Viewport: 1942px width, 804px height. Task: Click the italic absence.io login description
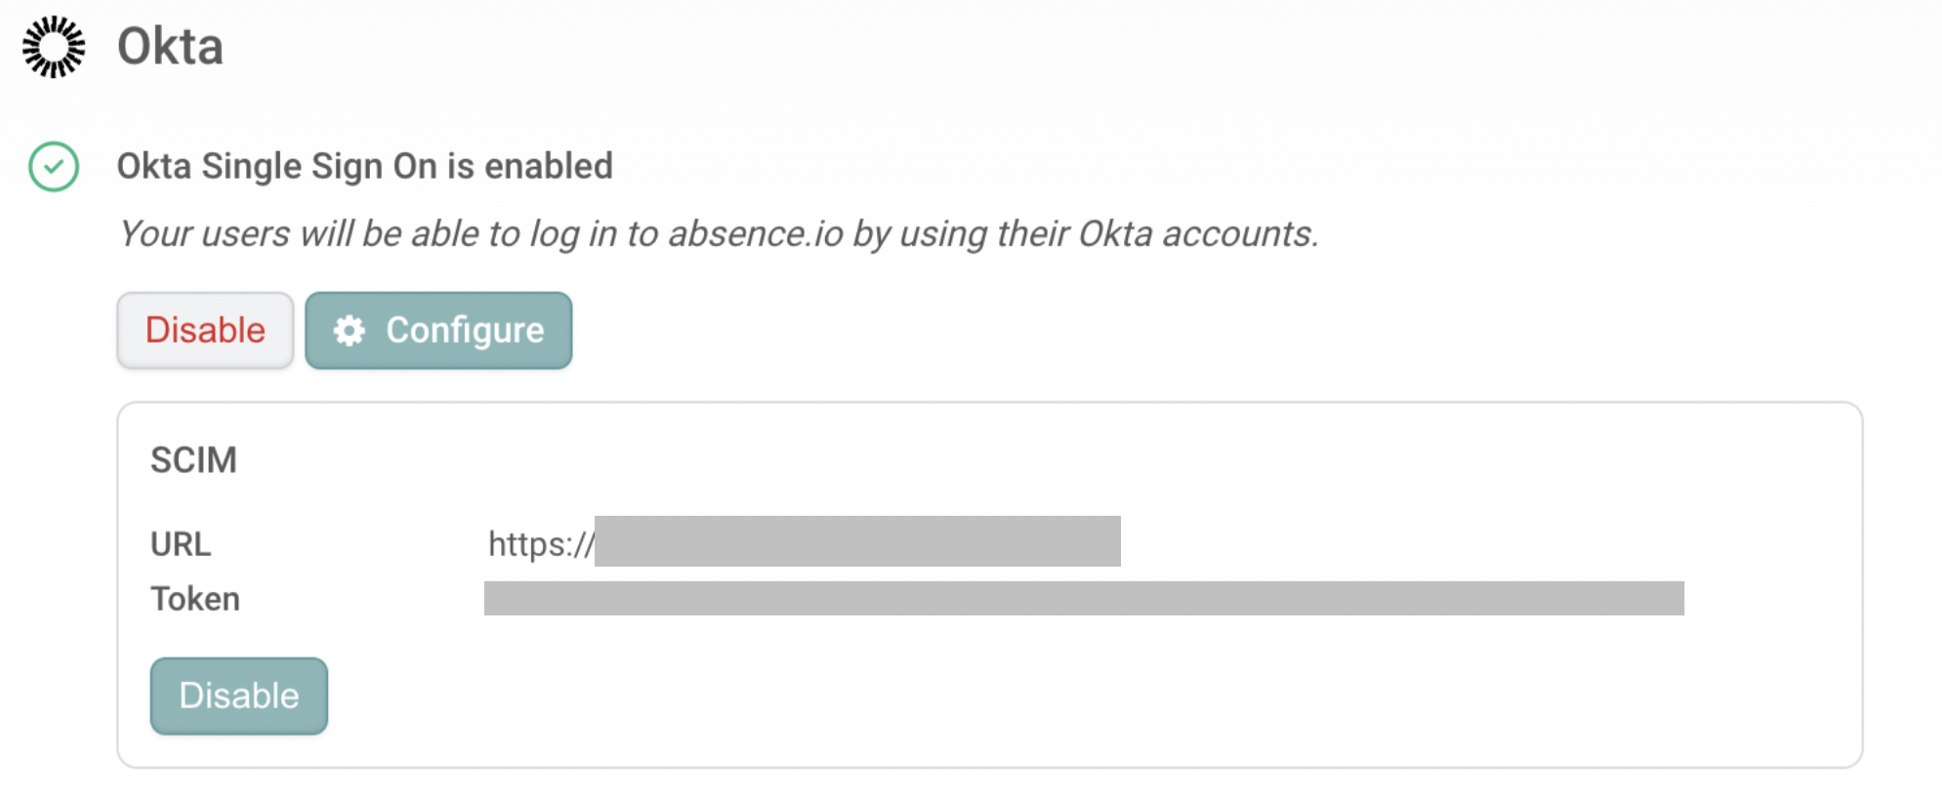[x=718, y=234]
